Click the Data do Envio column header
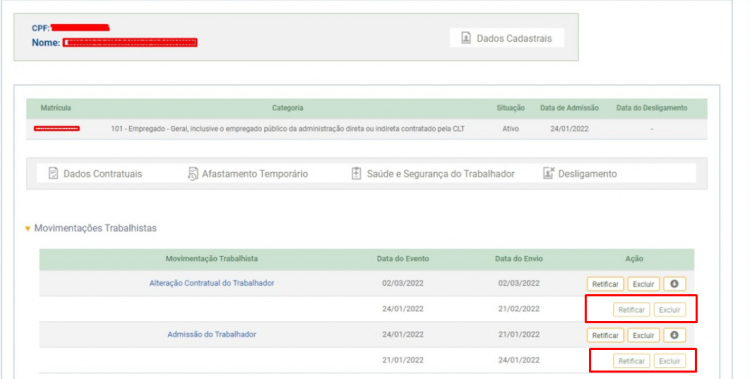This screenshot has height=379, width=750. pyautogui.click(x=519, y=258)
